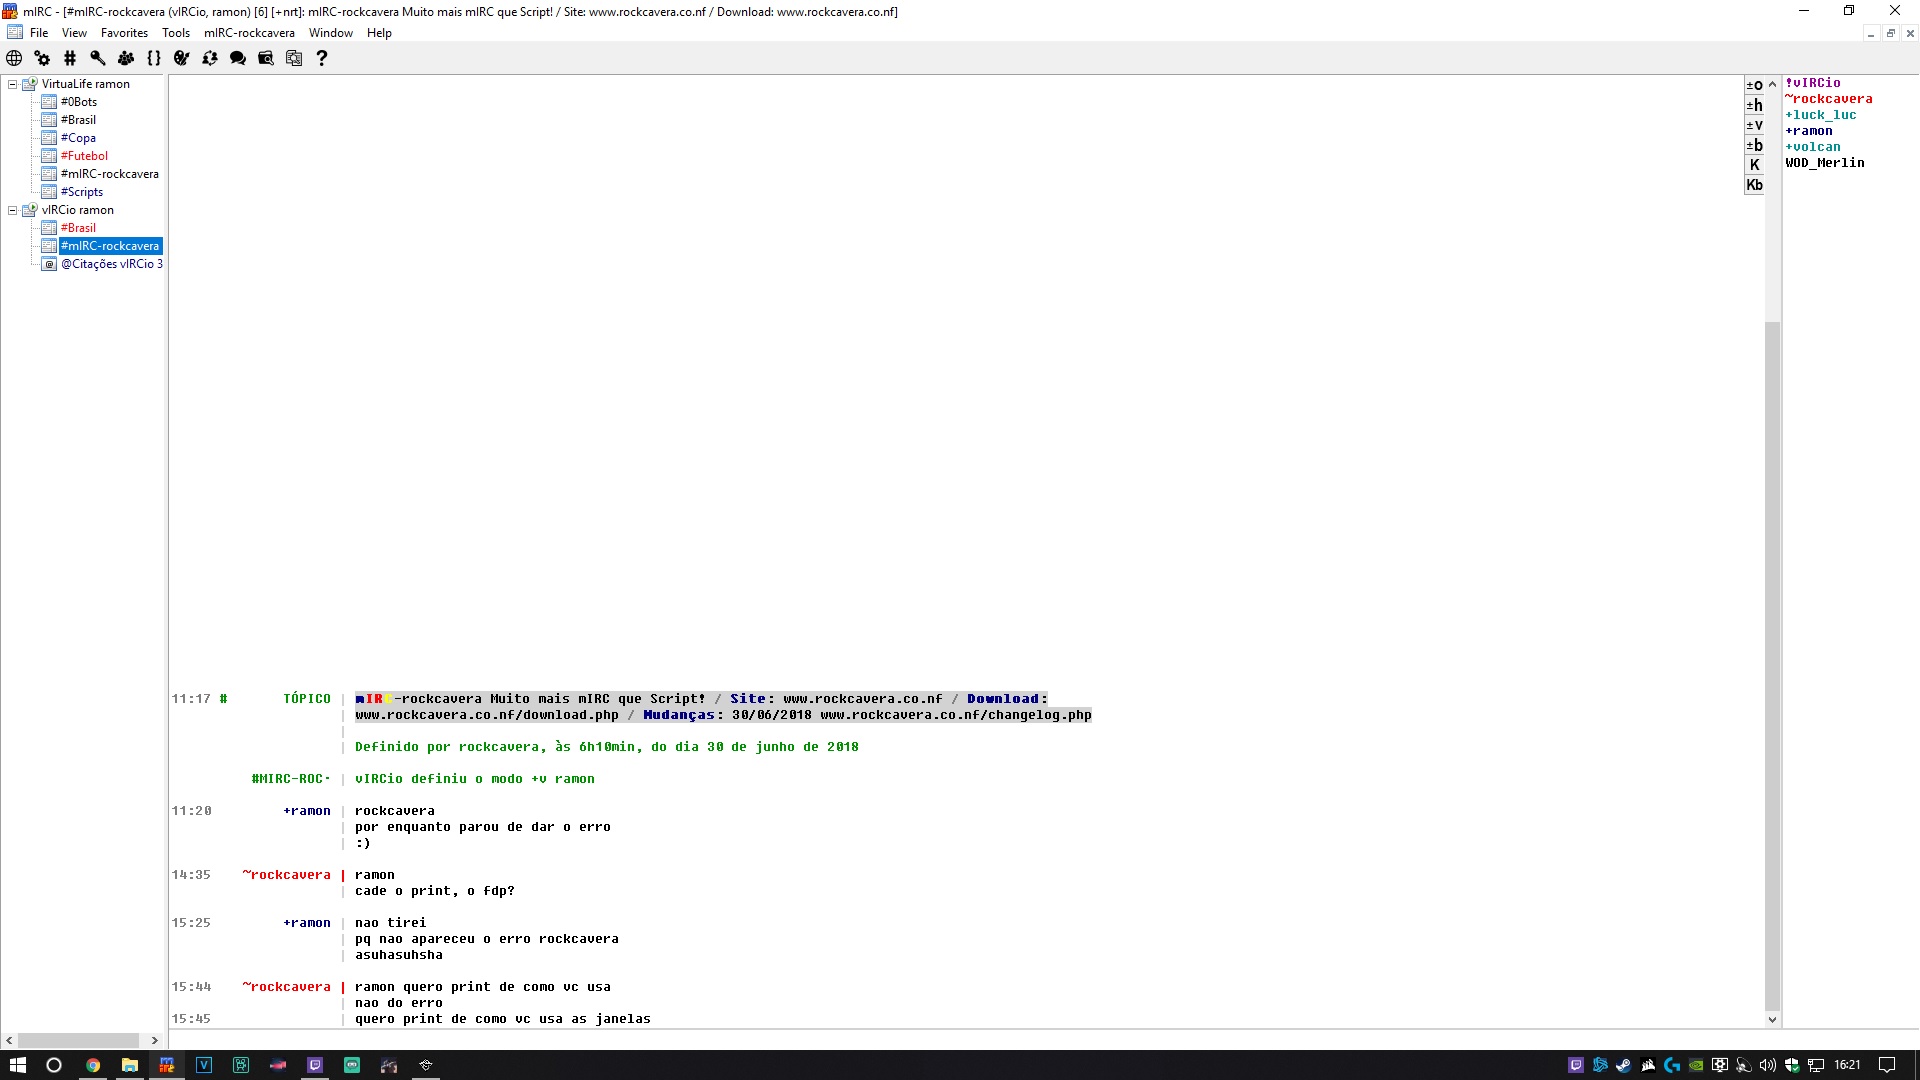1920x1080 pixels.
Task: Click the ±b ban mode button
Action: point(1754,145)
